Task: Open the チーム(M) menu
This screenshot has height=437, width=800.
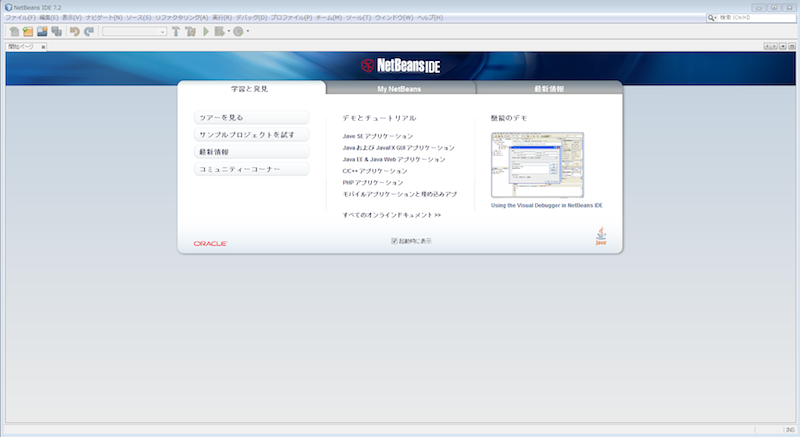Action: pos(329,17)
